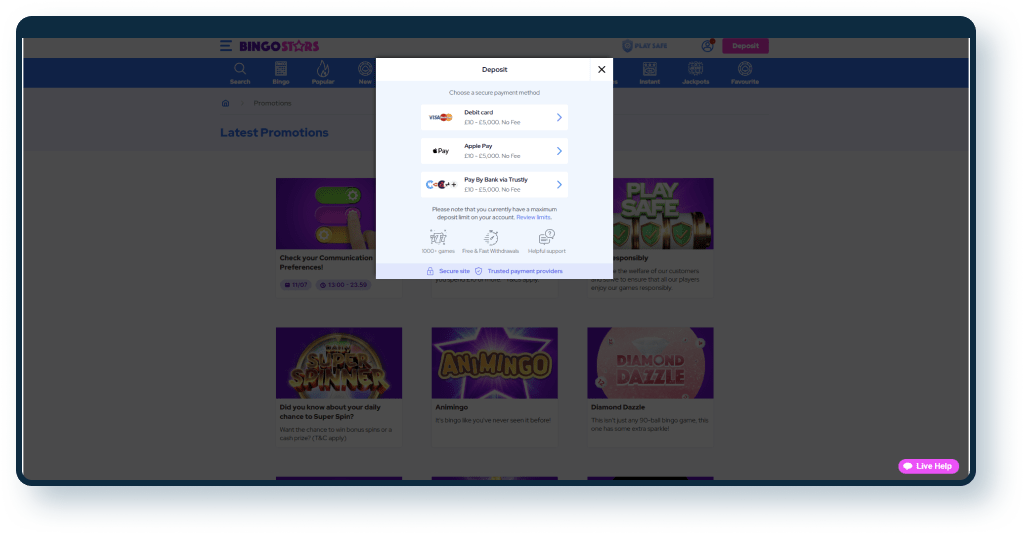Open the user account profile icon
1024x534 pixels.
point(708,46)
